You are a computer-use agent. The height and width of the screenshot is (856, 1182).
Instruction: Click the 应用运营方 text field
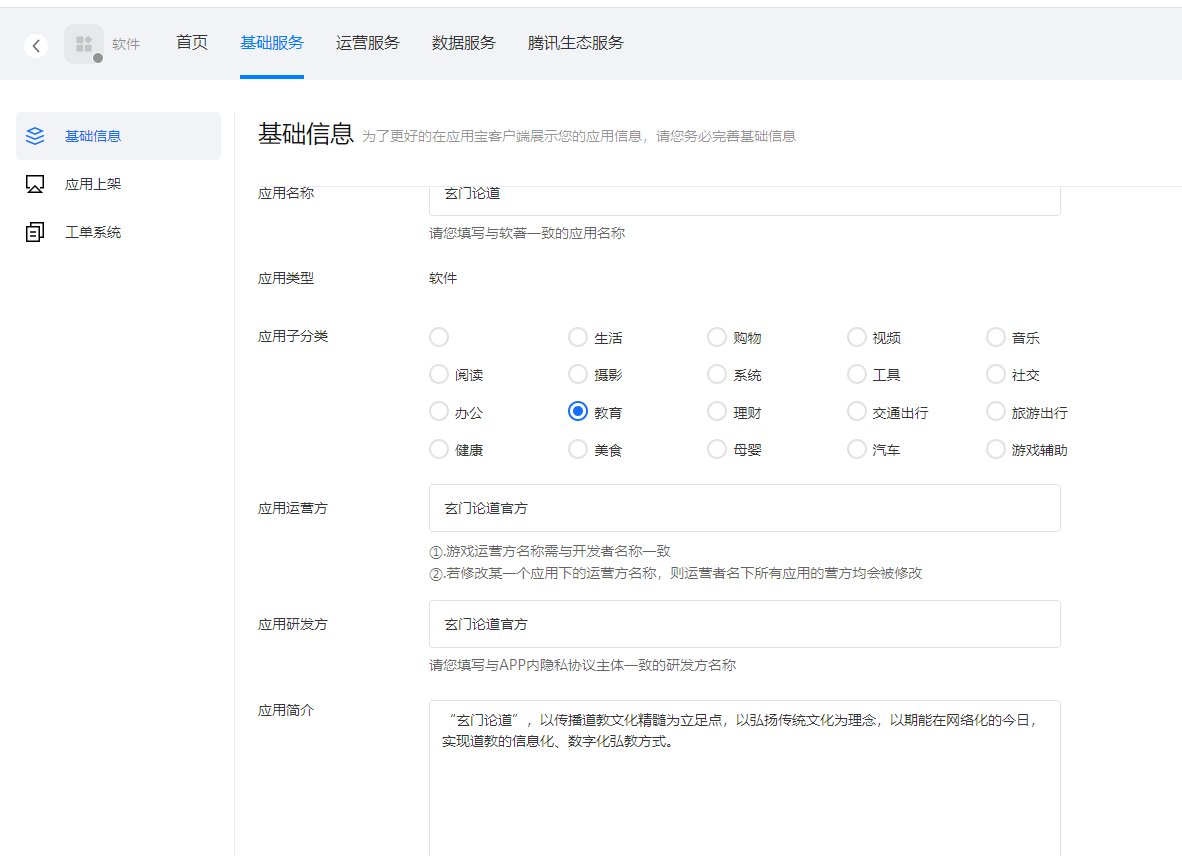744,508
